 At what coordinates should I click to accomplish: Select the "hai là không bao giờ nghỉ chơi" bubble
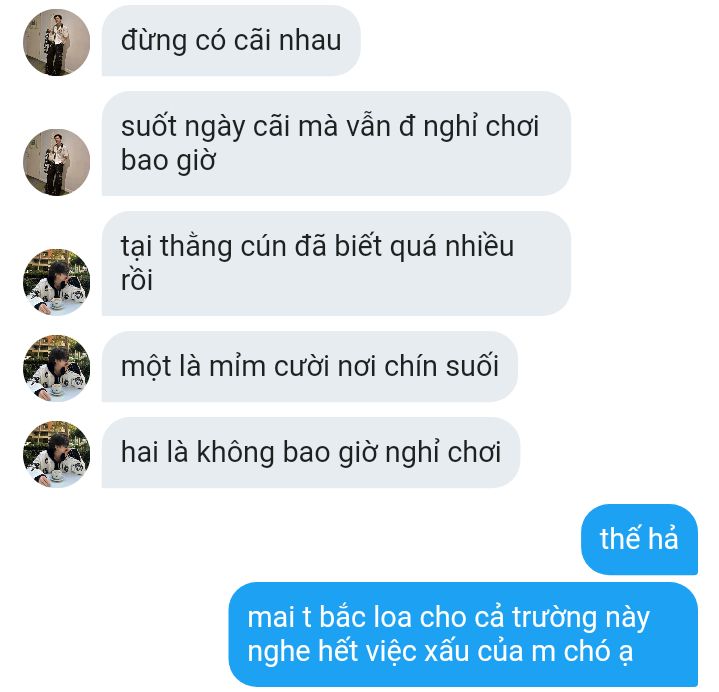(x=311, y=453)
